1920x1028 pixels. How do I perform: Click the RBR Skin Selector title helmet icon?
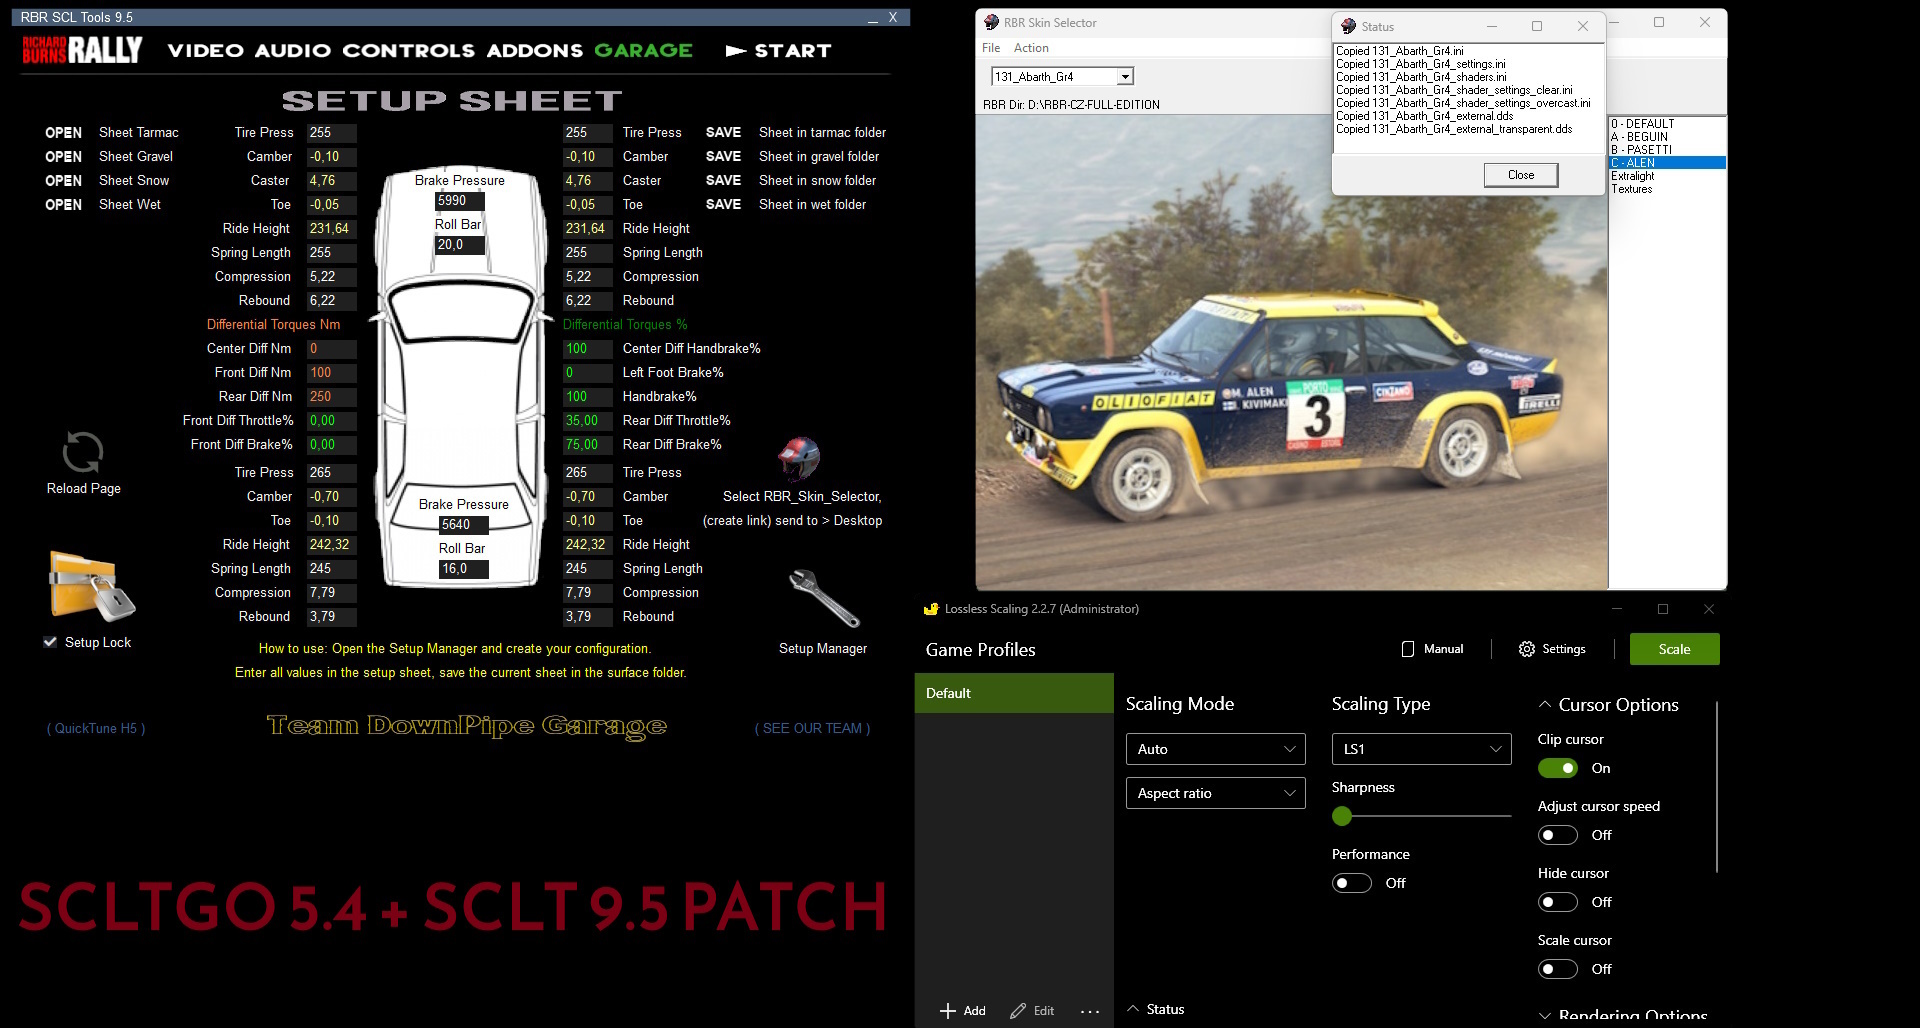991,22
